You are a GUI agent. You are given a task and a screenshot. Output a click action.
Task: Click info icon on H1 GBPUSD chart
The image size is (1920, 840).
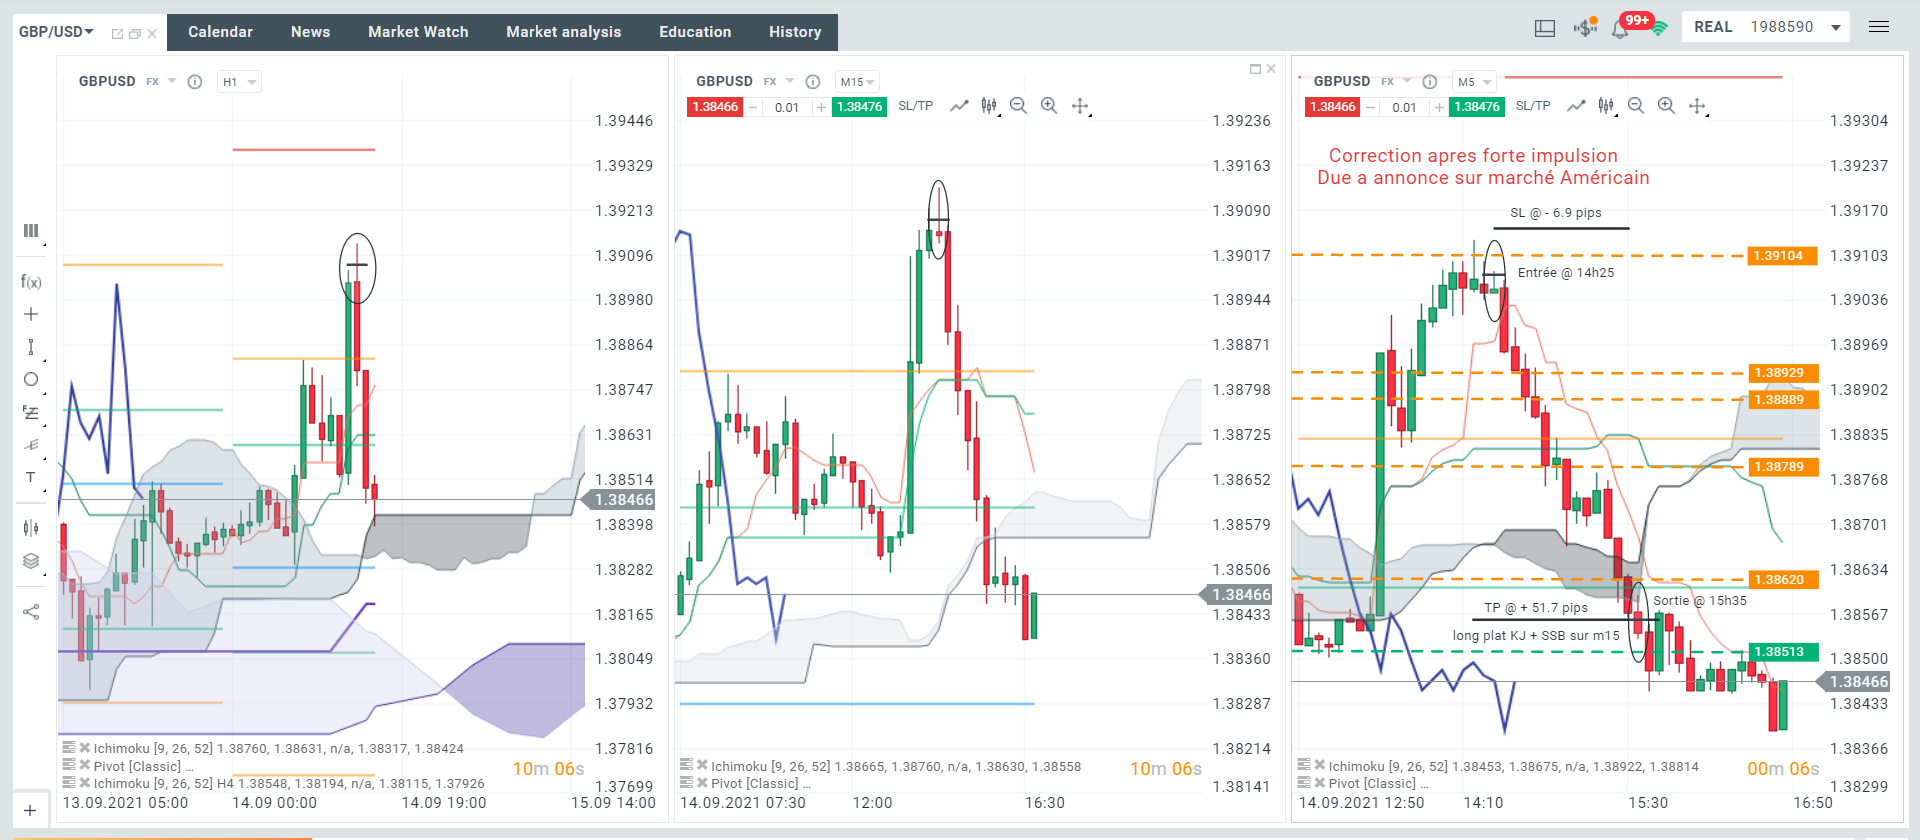(195, 82)
